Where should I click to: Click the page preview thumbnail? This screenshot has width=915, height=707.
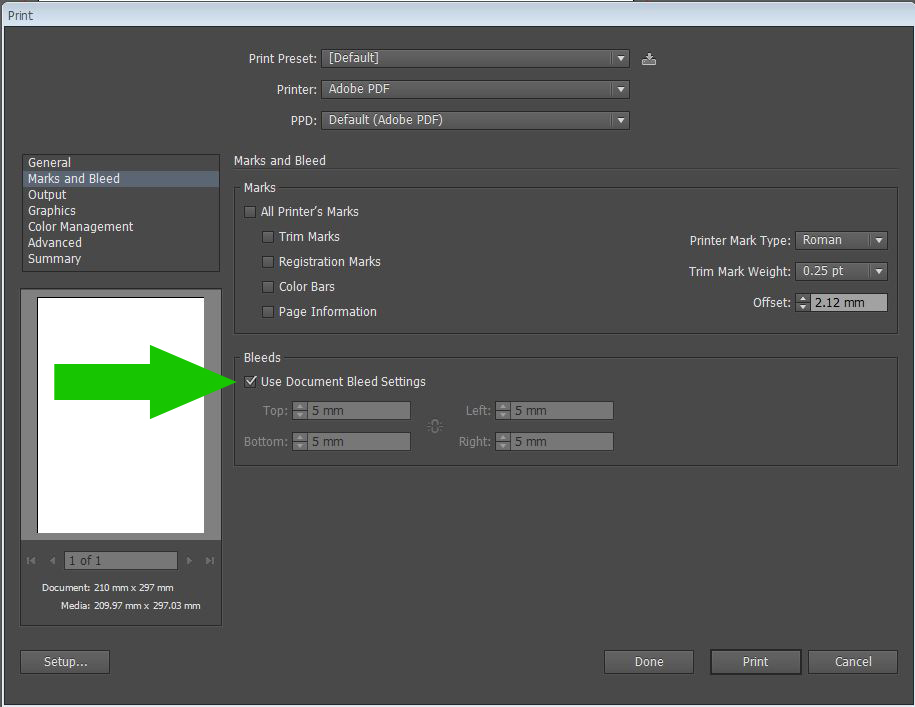pos(121,415)
